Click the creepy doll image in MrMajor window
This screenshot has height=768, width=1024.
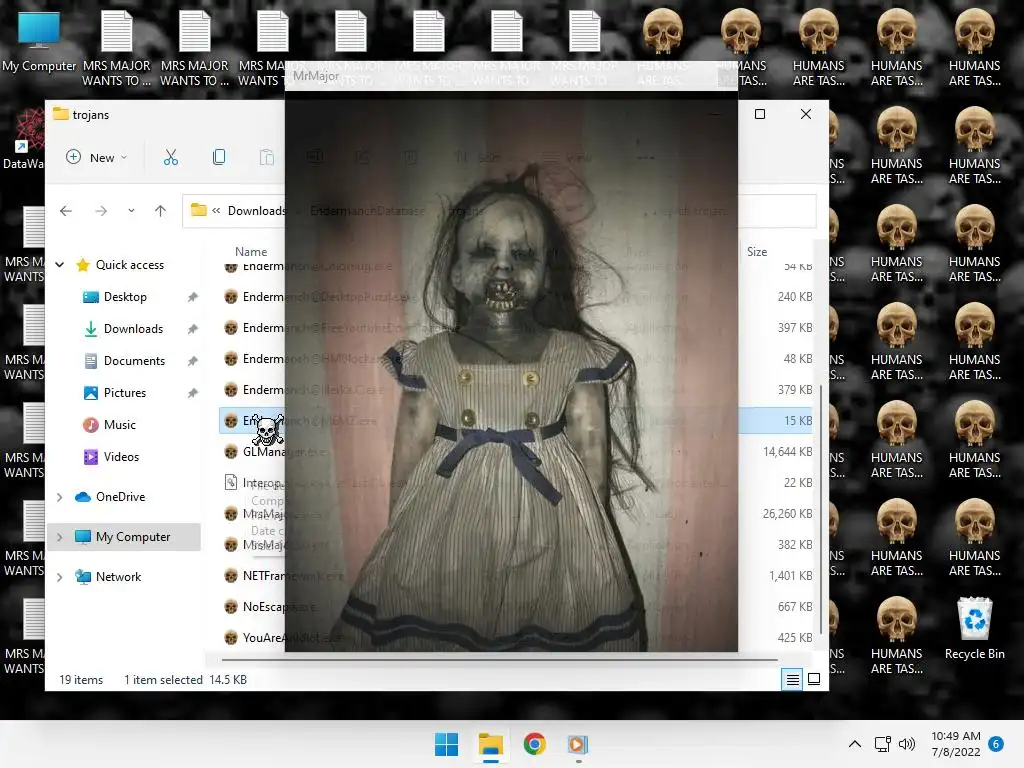point(511,371)
